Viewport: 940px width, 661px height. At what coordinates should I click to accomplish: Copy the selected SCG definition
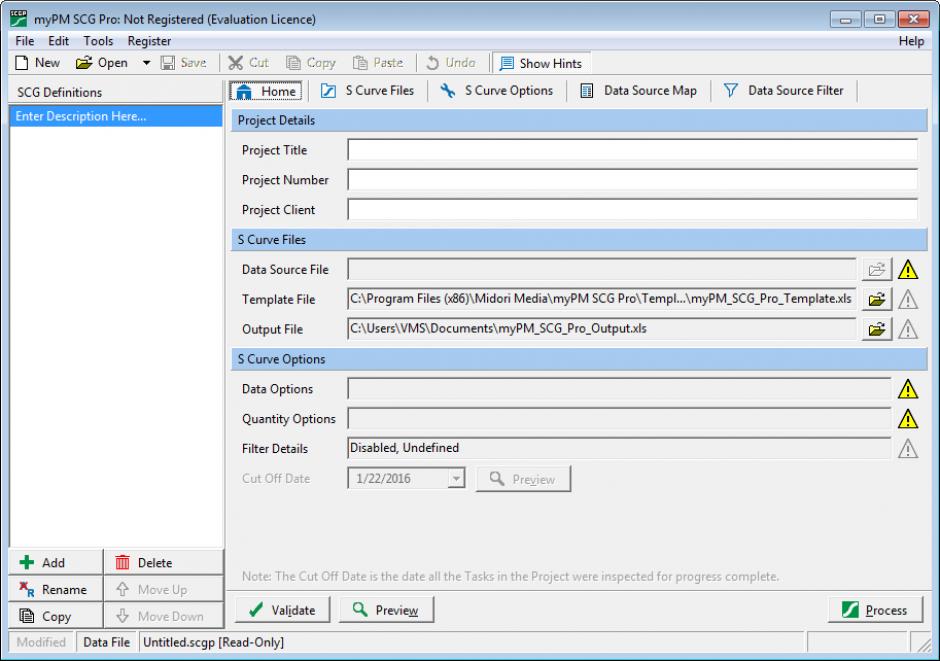click(x=56, y=616)
